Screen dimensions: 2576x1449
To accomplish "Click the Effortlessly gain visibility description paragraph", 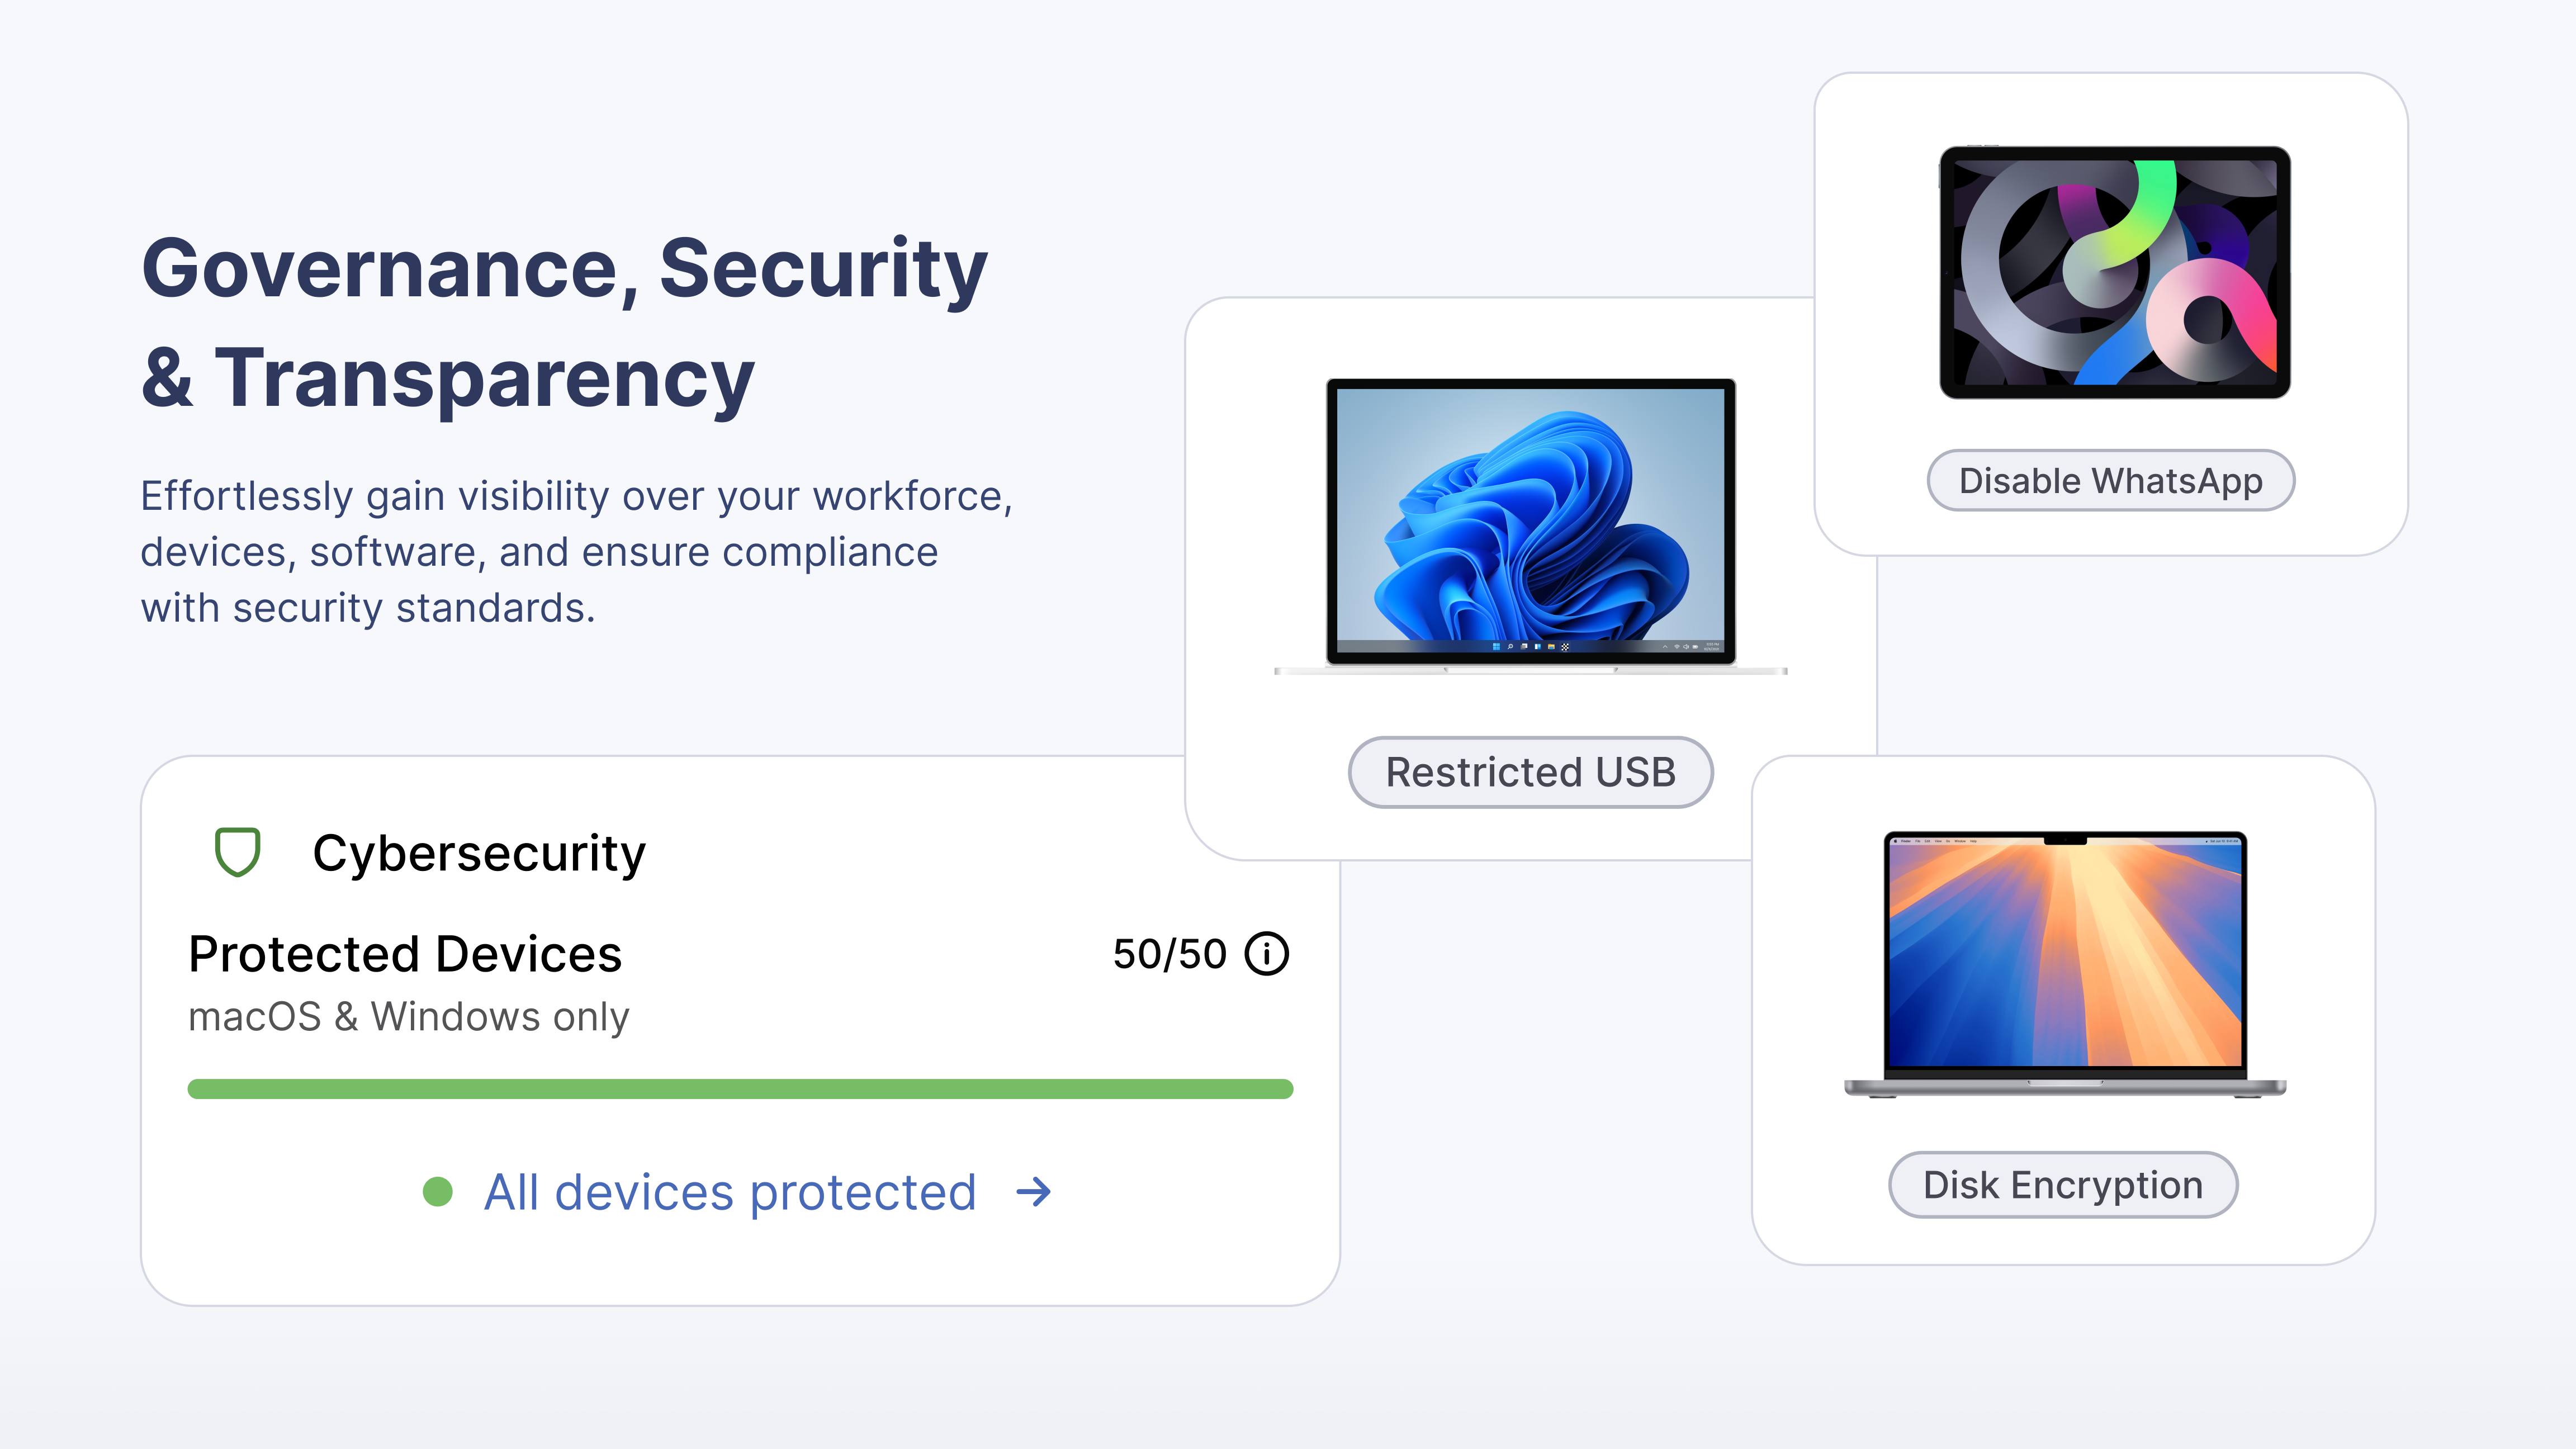I will point(576,552).
